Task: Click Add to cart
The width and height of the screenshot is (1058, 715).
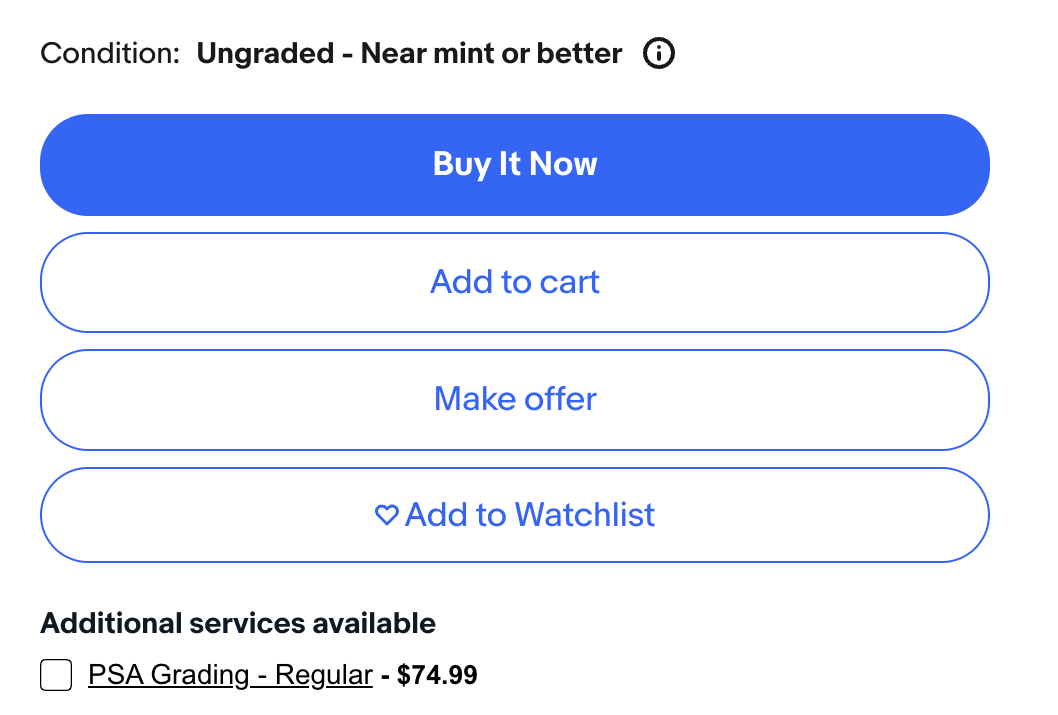Action: click(514, 282)
